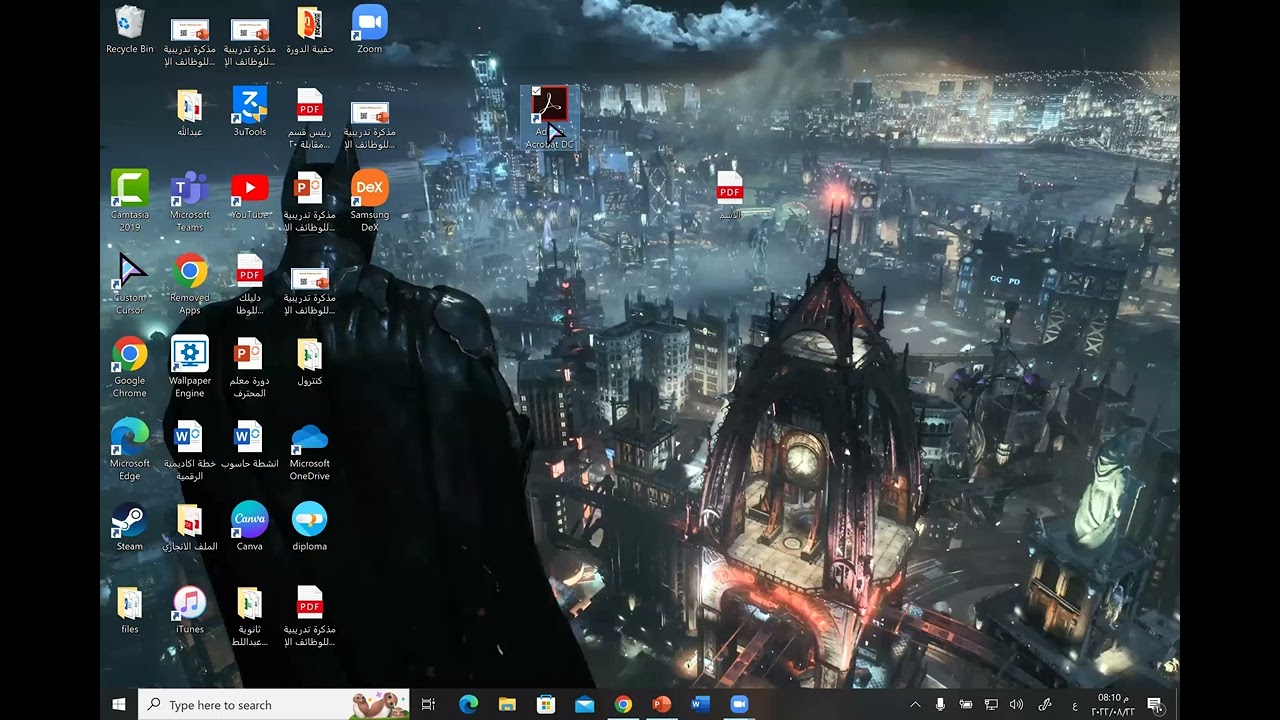Select the 3uTools desktop shortcut
Viewport: 1280px width, 720px height.
coord(250,113)
